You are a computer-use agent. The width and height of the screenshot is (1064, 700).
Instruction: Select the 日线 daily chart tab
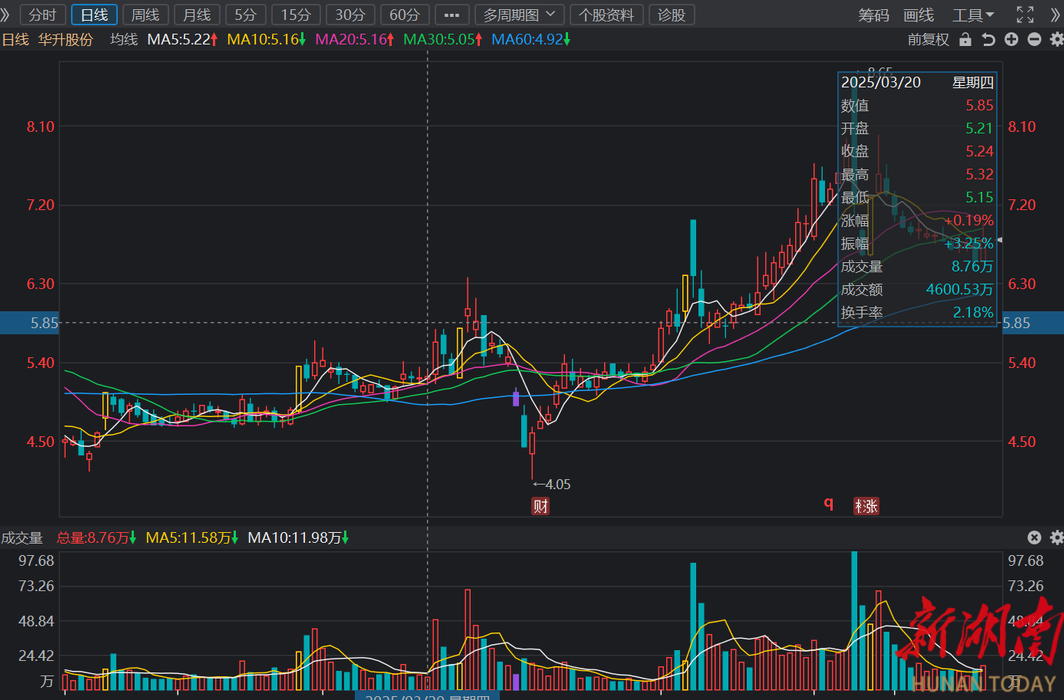94,14
